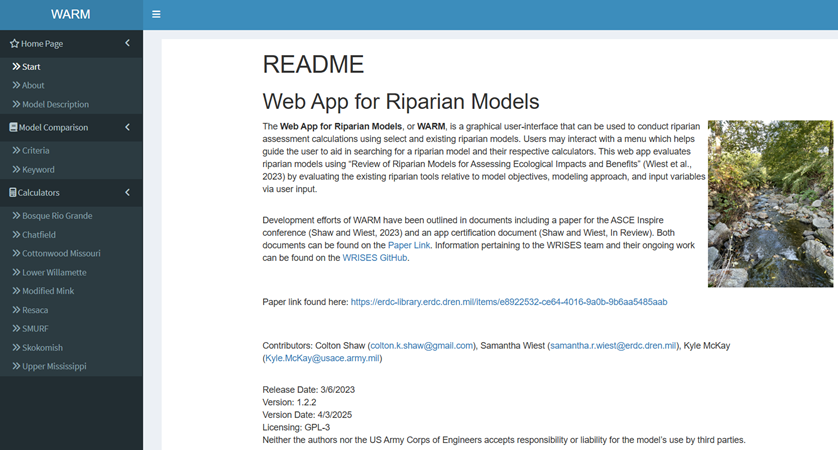Toggle the sidebar with the hamburger icon
The image size is (838, 450).
click(156, 14)
